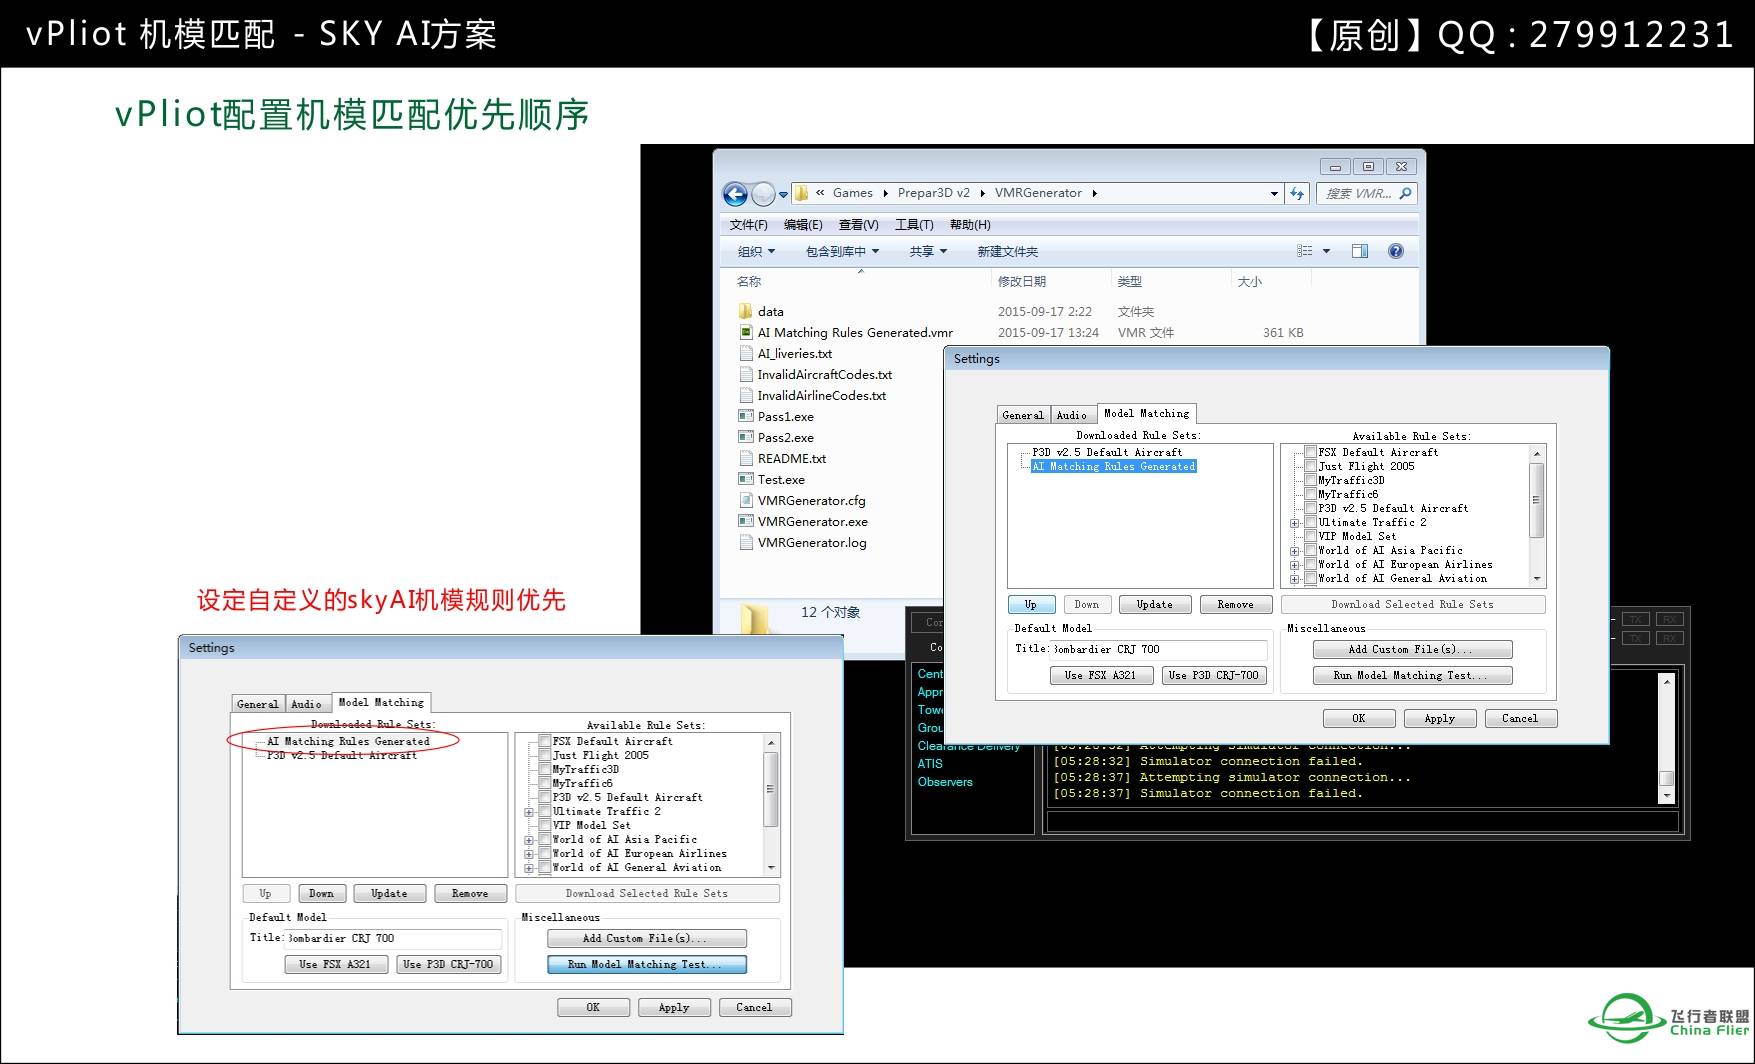Check FSX Default Aircraft in lower Settings window
1755x1064 pixels.
tap(545, 741)
